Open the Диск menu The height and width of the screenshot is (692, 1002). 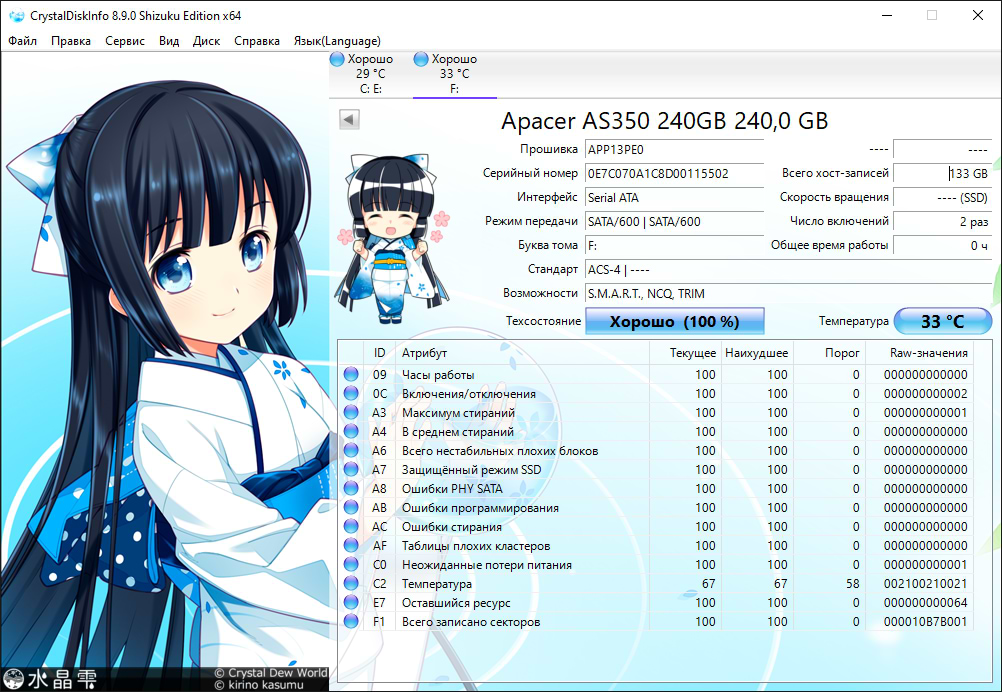point(206,41)
